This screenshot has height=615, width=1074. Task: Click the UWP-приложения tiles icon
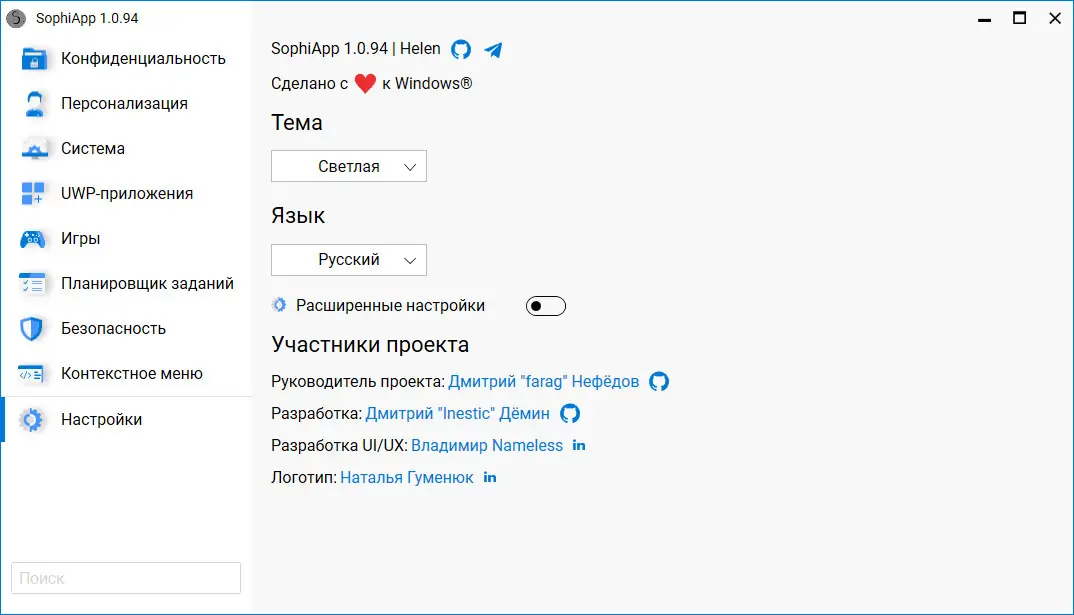point(34,194)
